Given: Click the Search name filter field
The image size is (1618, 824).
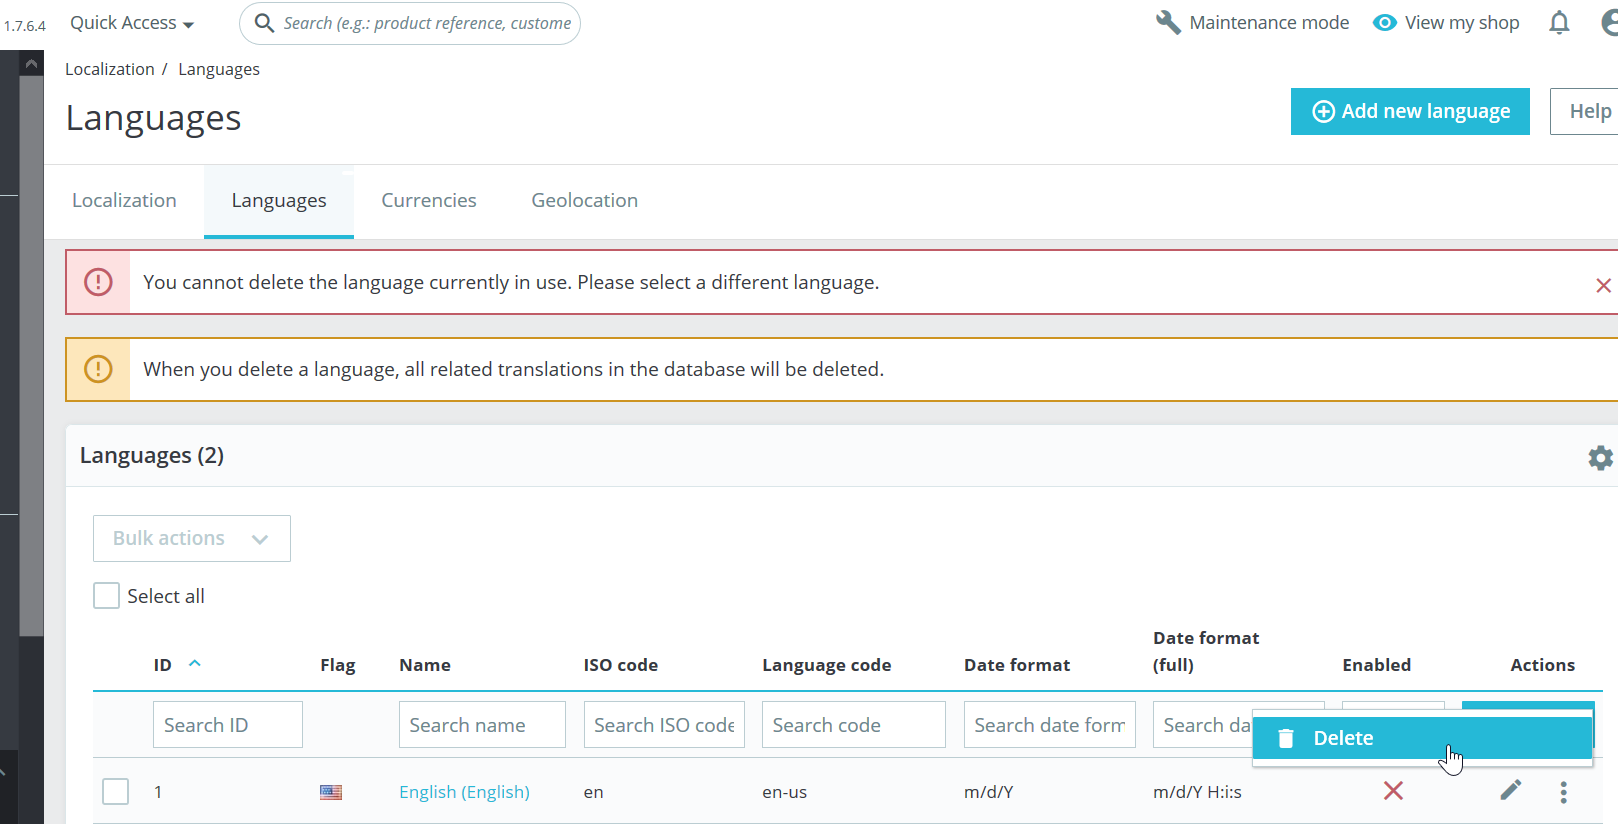Looking at the screenshot, I should tap(481, 725).
